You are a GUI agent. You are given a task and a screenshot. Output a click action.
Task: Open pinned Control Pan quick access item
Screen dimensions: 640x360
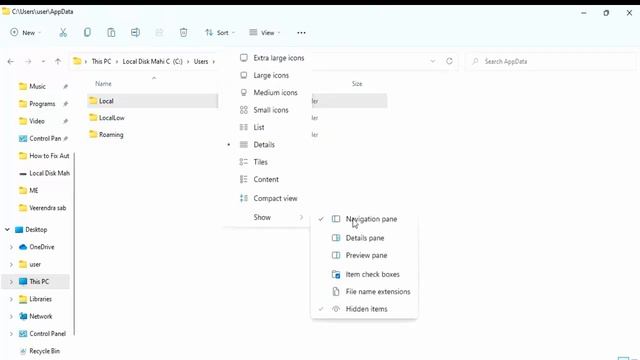coord(44,139)
